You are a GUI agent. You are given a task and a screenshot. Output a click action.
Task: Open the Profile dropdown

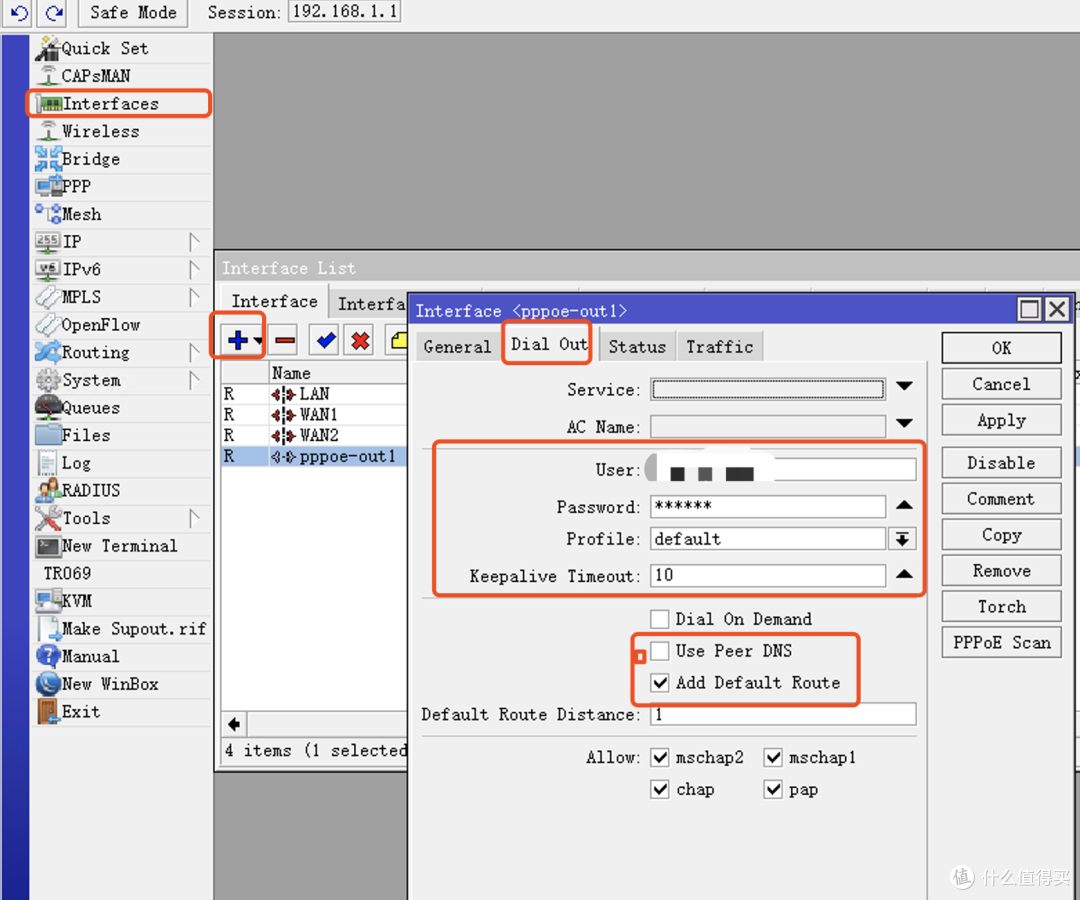(x=902, y=538)
